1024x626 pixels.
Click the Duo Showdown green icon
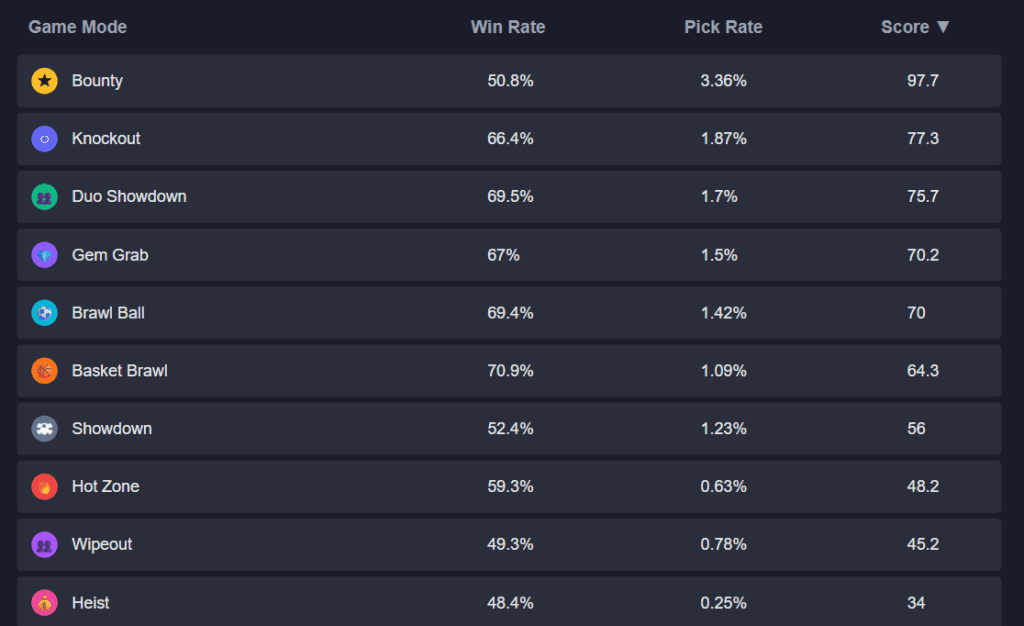44,197
